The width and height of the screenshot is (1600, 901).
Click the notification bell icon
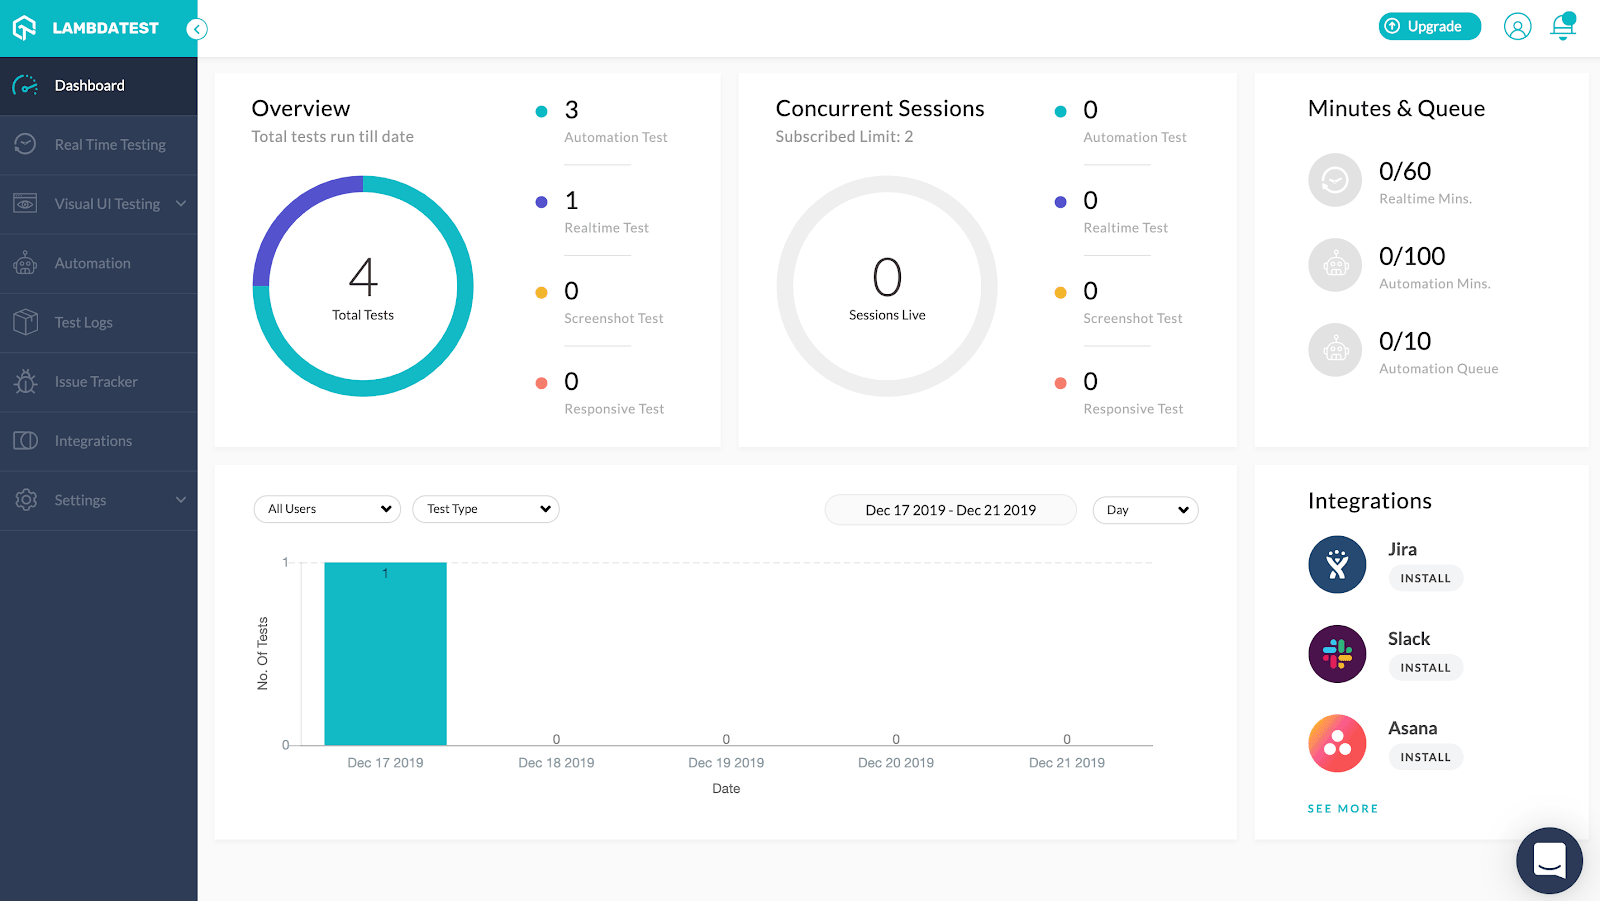(1562, 26)
